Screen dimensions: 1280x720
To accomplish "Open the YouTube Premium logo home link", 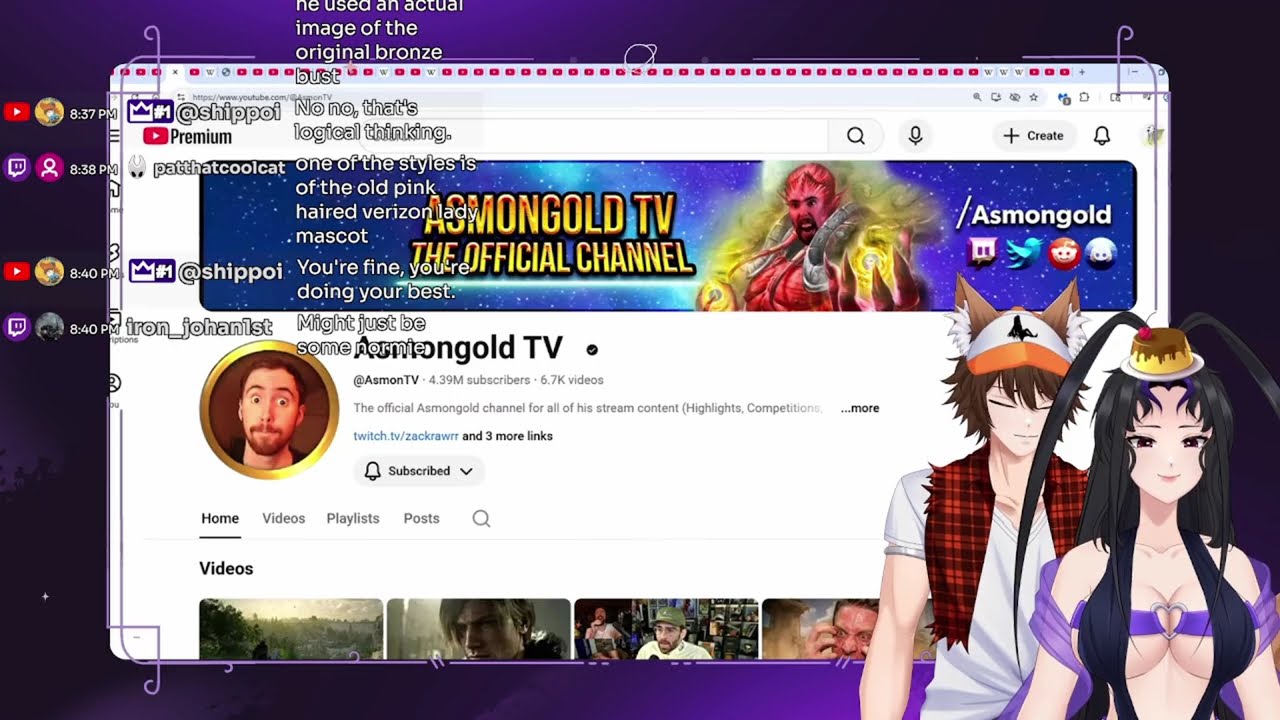I will [x=187, y=136].
